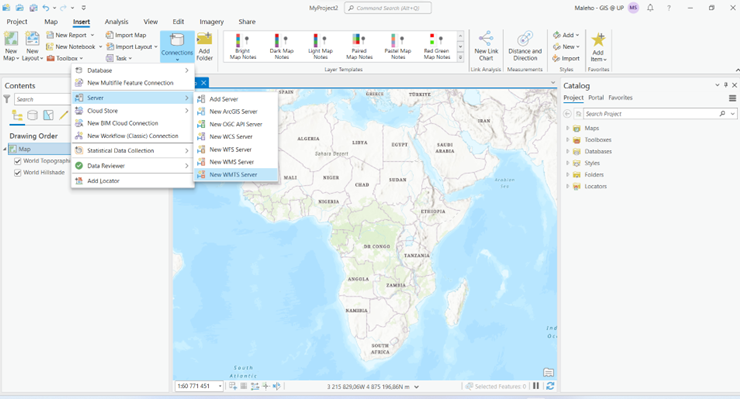Show List By Drawing Order view
The height and width of the screenshot is (399, 740).
click(17, 115)
